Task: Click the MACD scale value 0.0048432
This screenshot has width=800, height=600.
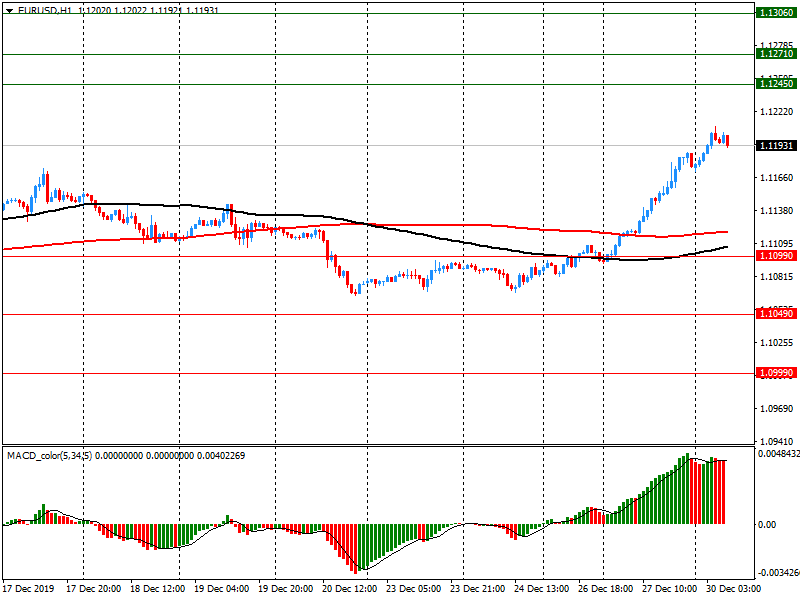Action: (x=777, y=454)
